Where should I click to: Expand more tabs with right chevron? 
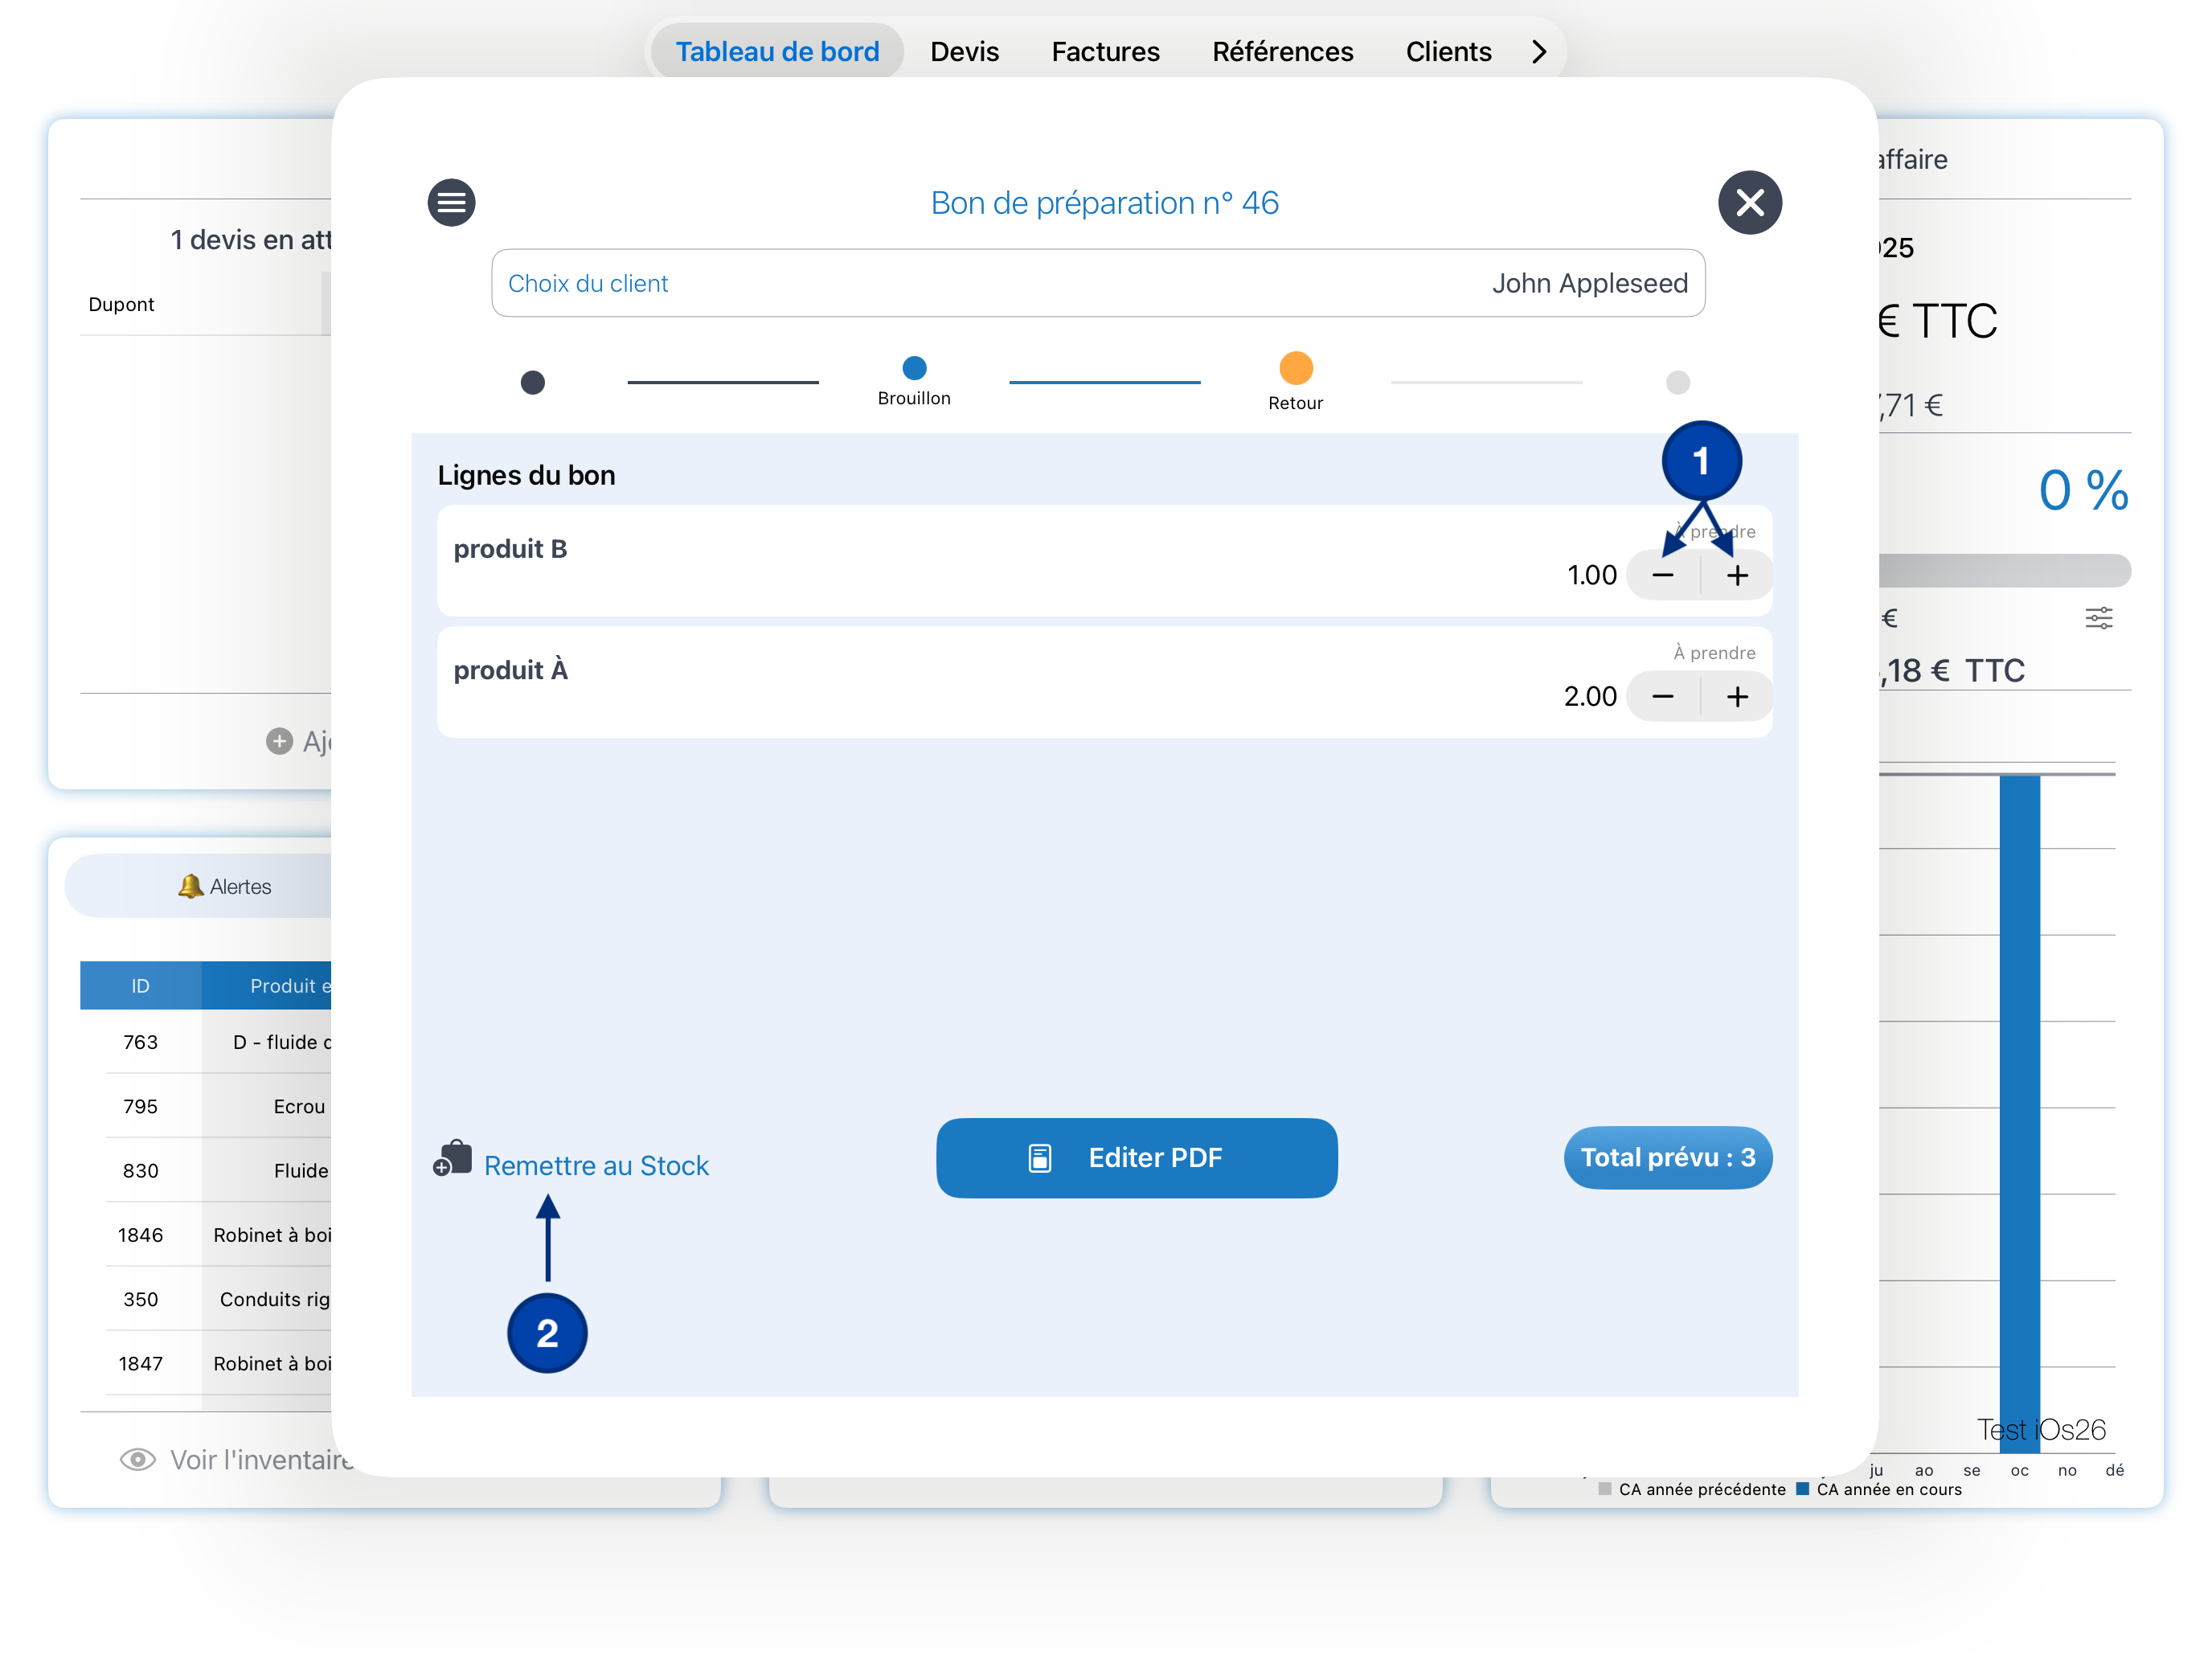tap(1539, 51)
